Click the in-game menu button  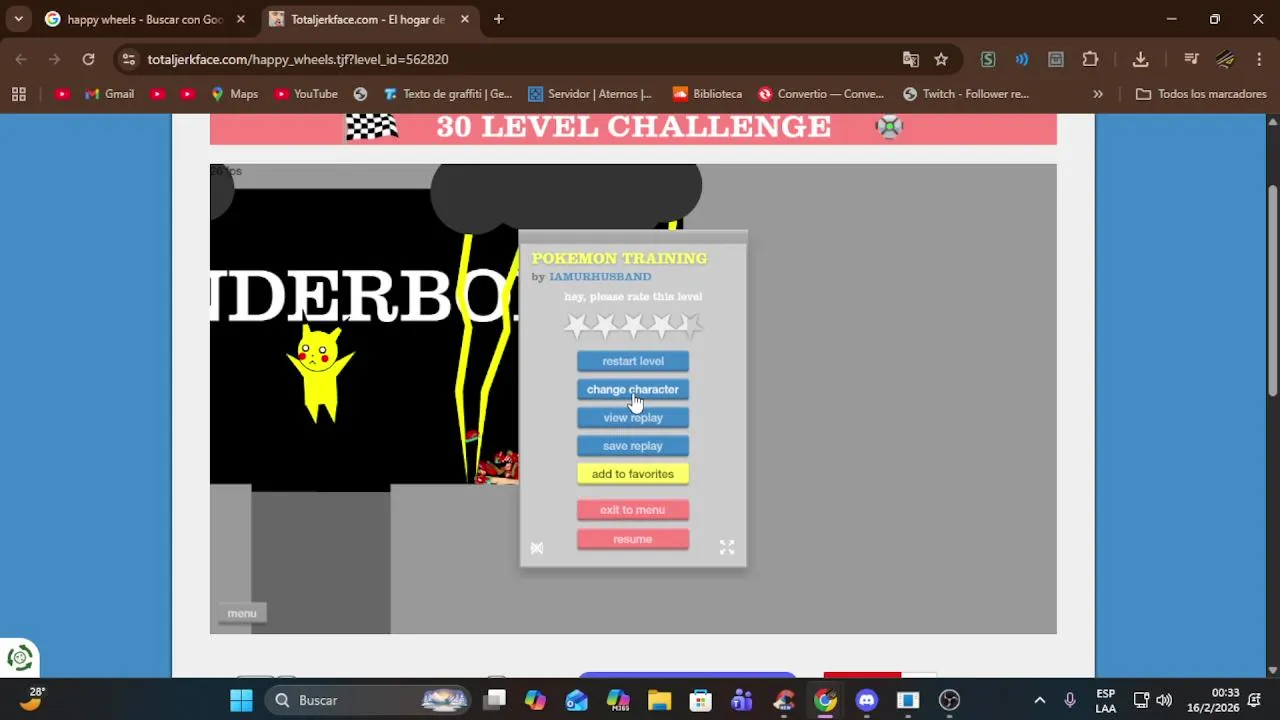(241, 613)
